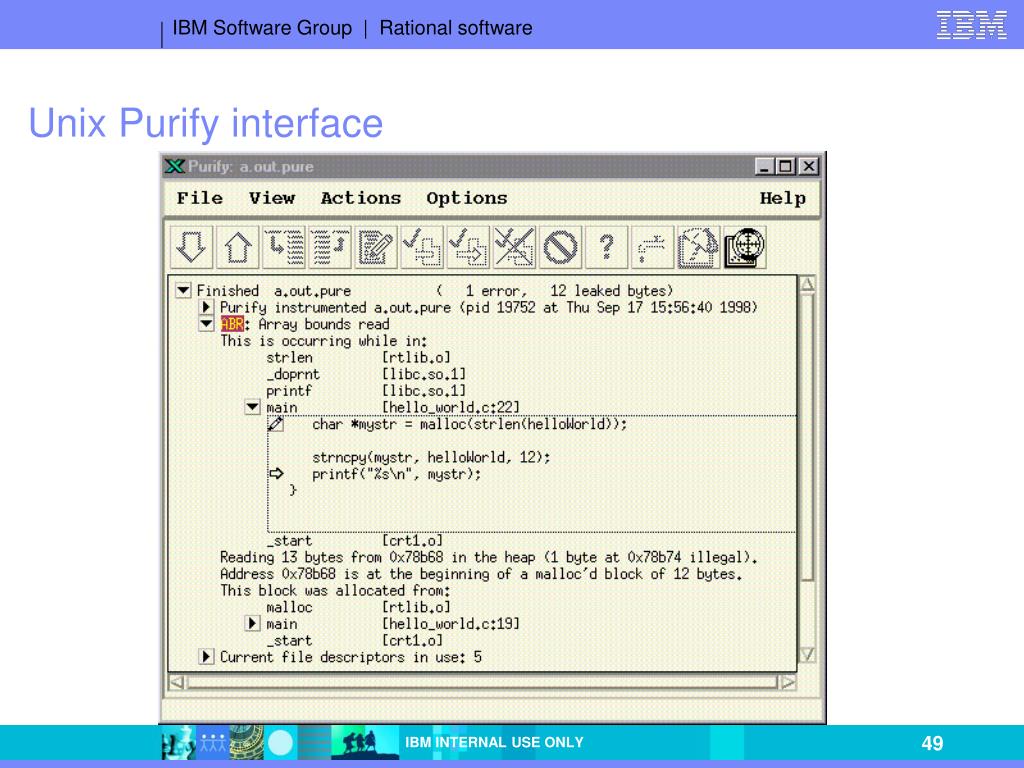Select the 'printf [libc.so.1]' stack frame
The height and width of the screenshot is (768, 1024).
pyautogui.click(x=366, y=391)
